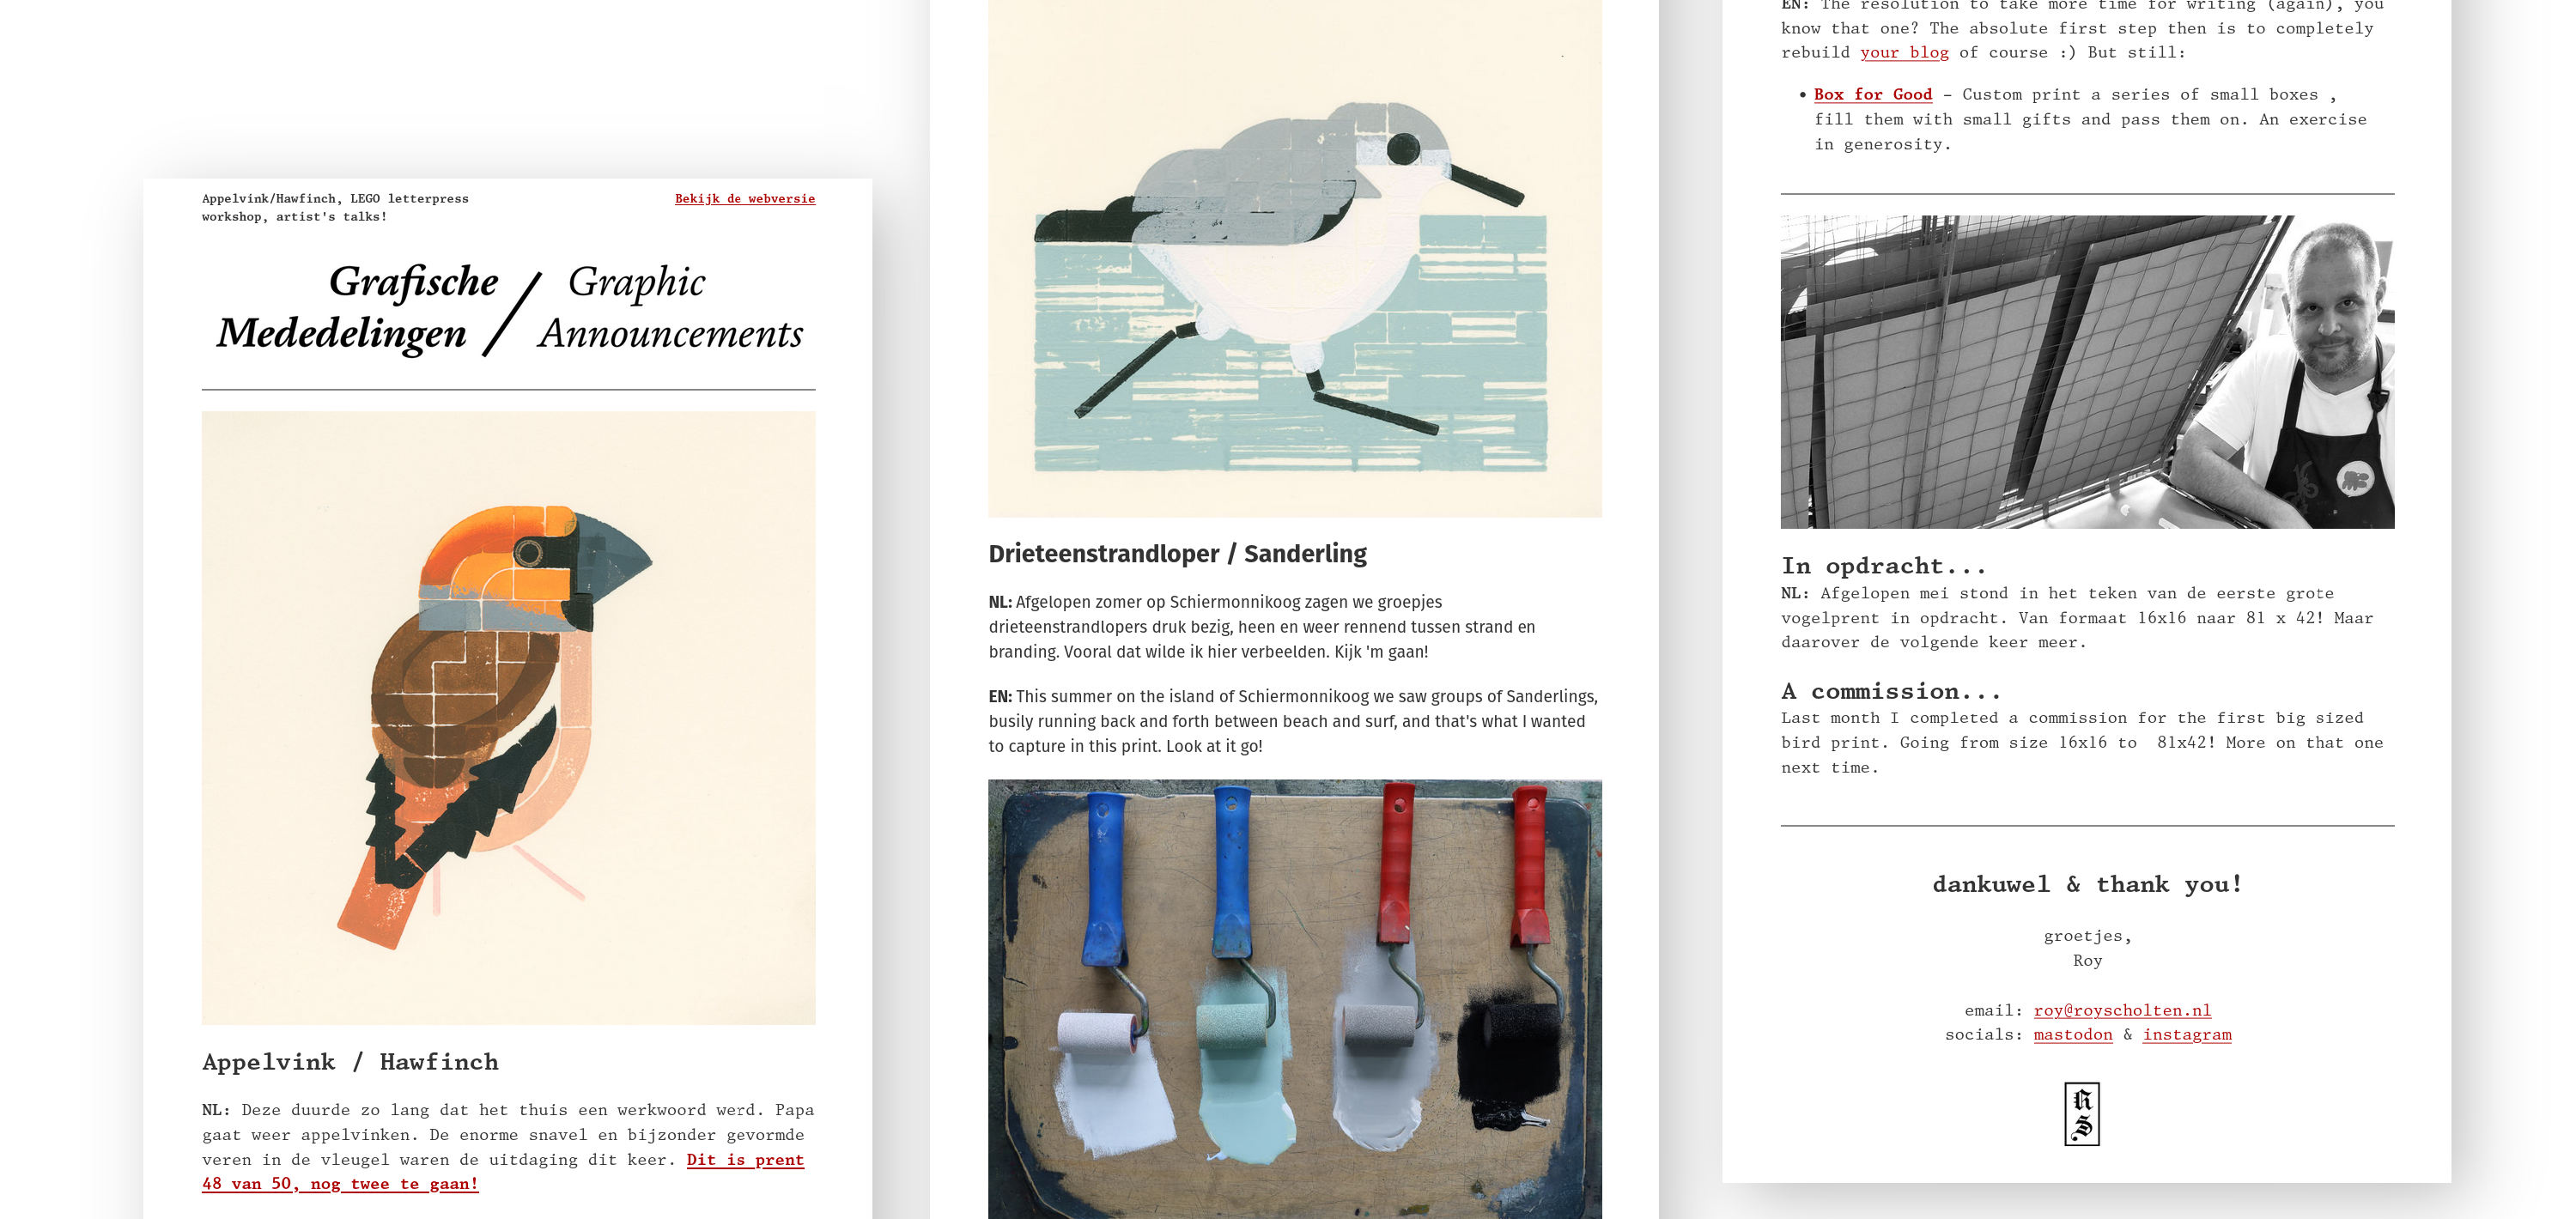Click the roy@royscholten.nl email link
Viewport: 2576px width, 1219px height.
click(x=2122, y=1010)
